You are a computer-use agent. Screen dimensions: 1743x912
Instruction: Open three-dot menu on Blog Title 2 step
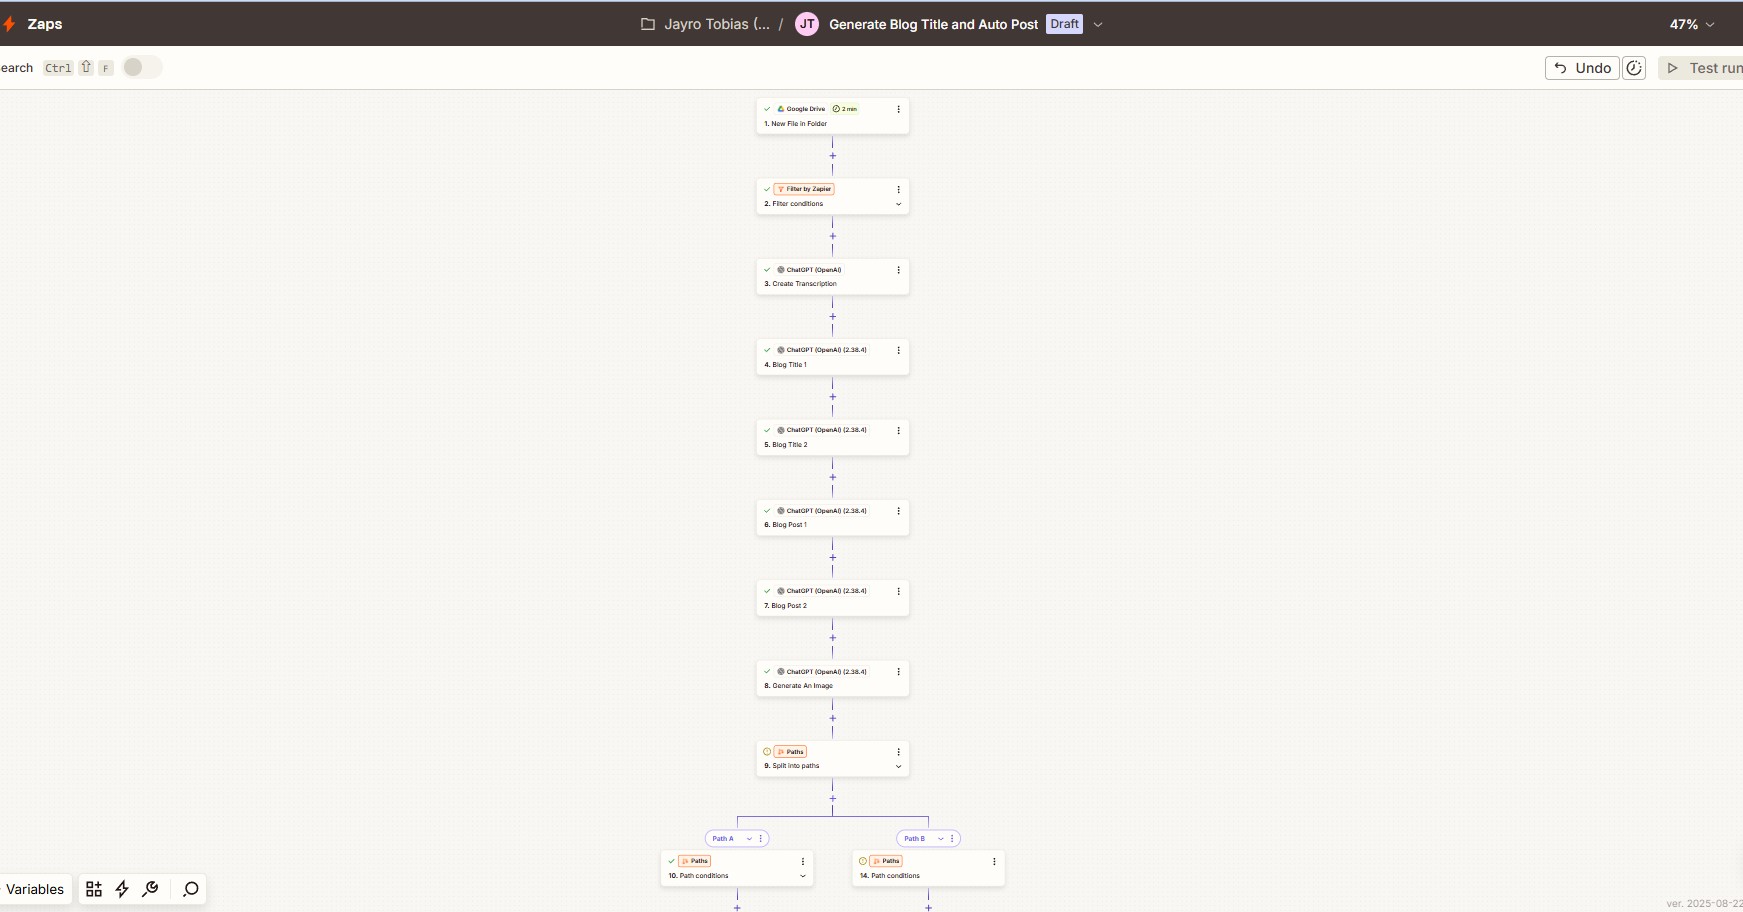tap(898, 430)
